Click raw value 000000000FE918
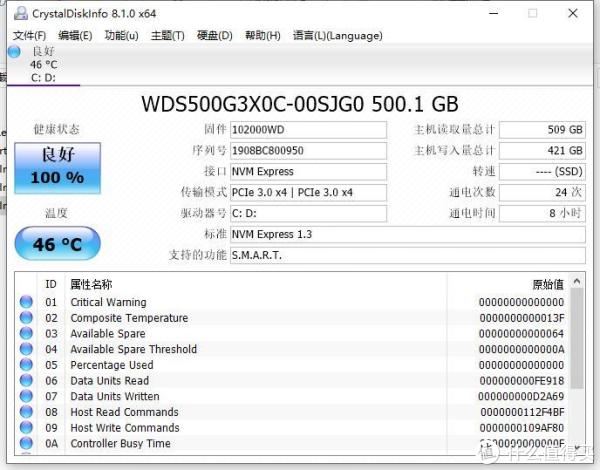600x470 pixels. tap(522, 380)
